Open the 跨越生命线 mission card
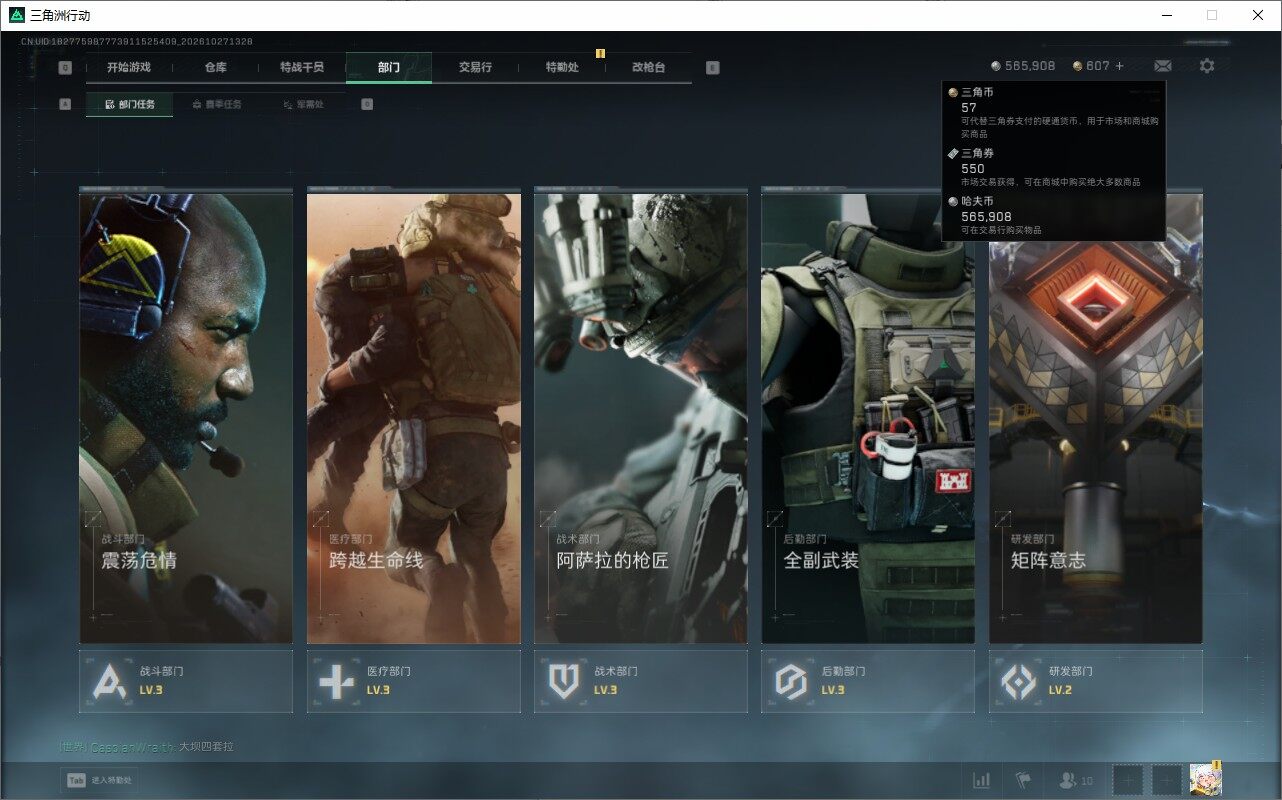 pos(414,418)
